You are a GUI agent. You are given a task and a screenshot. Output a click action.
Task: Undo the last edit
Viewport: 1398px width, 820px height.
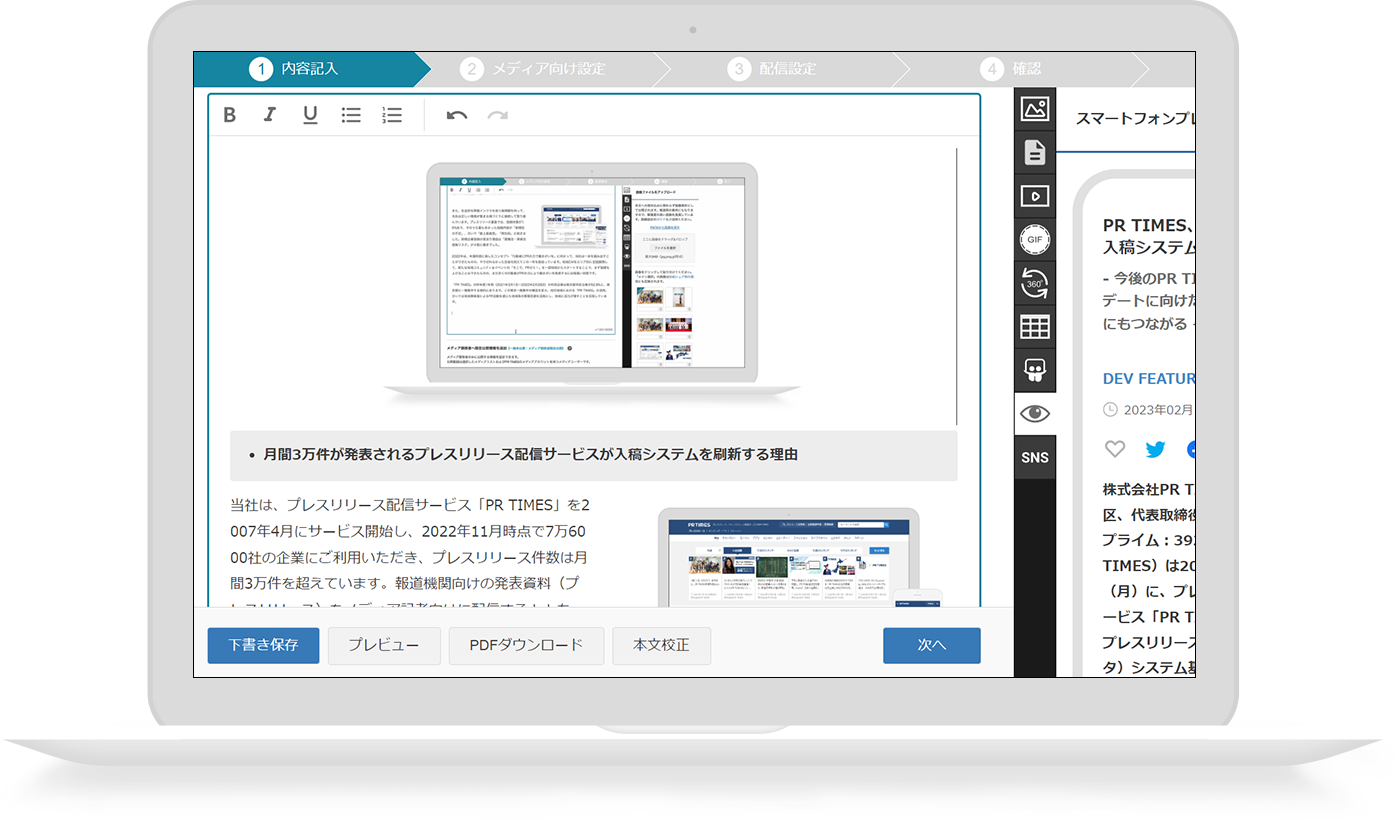pyautogui.click(x=457, y=115)
